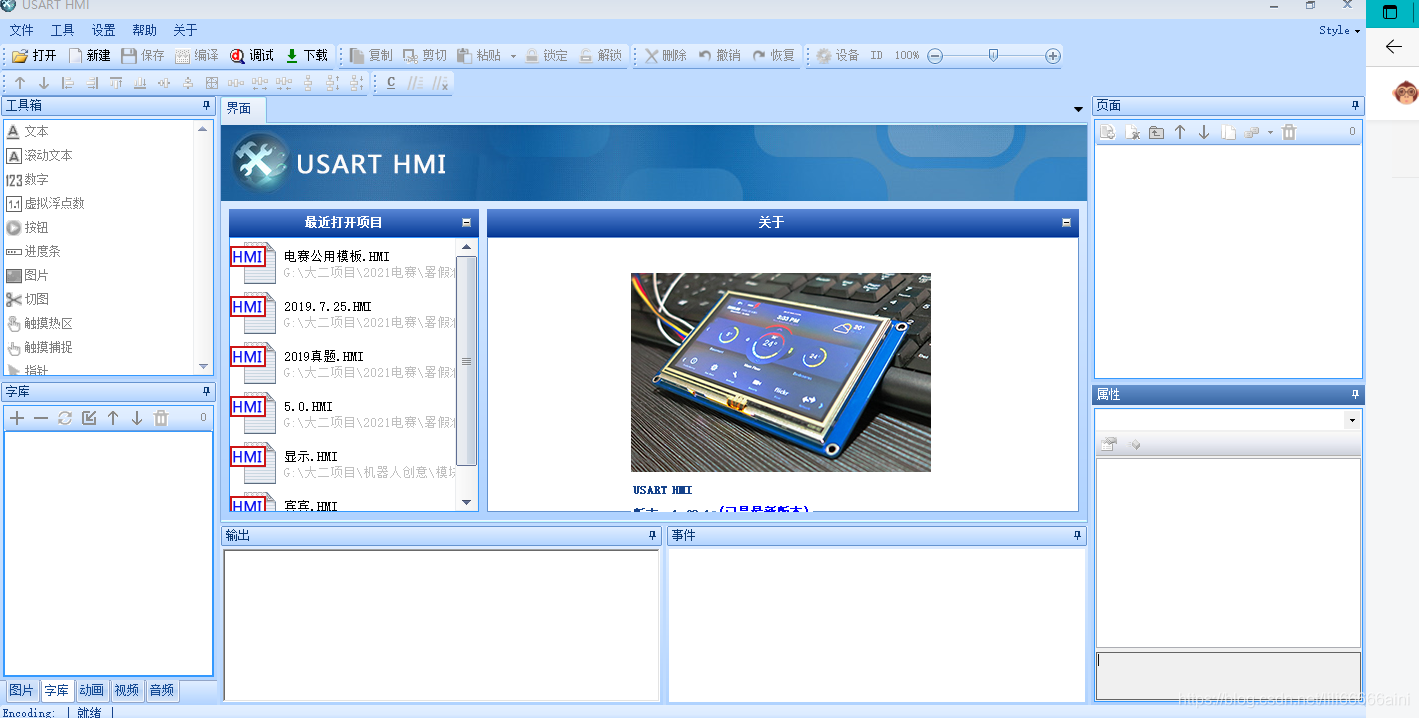This screenshot has width=1419, height=718.
Task: Select the 图片 picture tool in toolbox
Action: (x=27, y=275)
